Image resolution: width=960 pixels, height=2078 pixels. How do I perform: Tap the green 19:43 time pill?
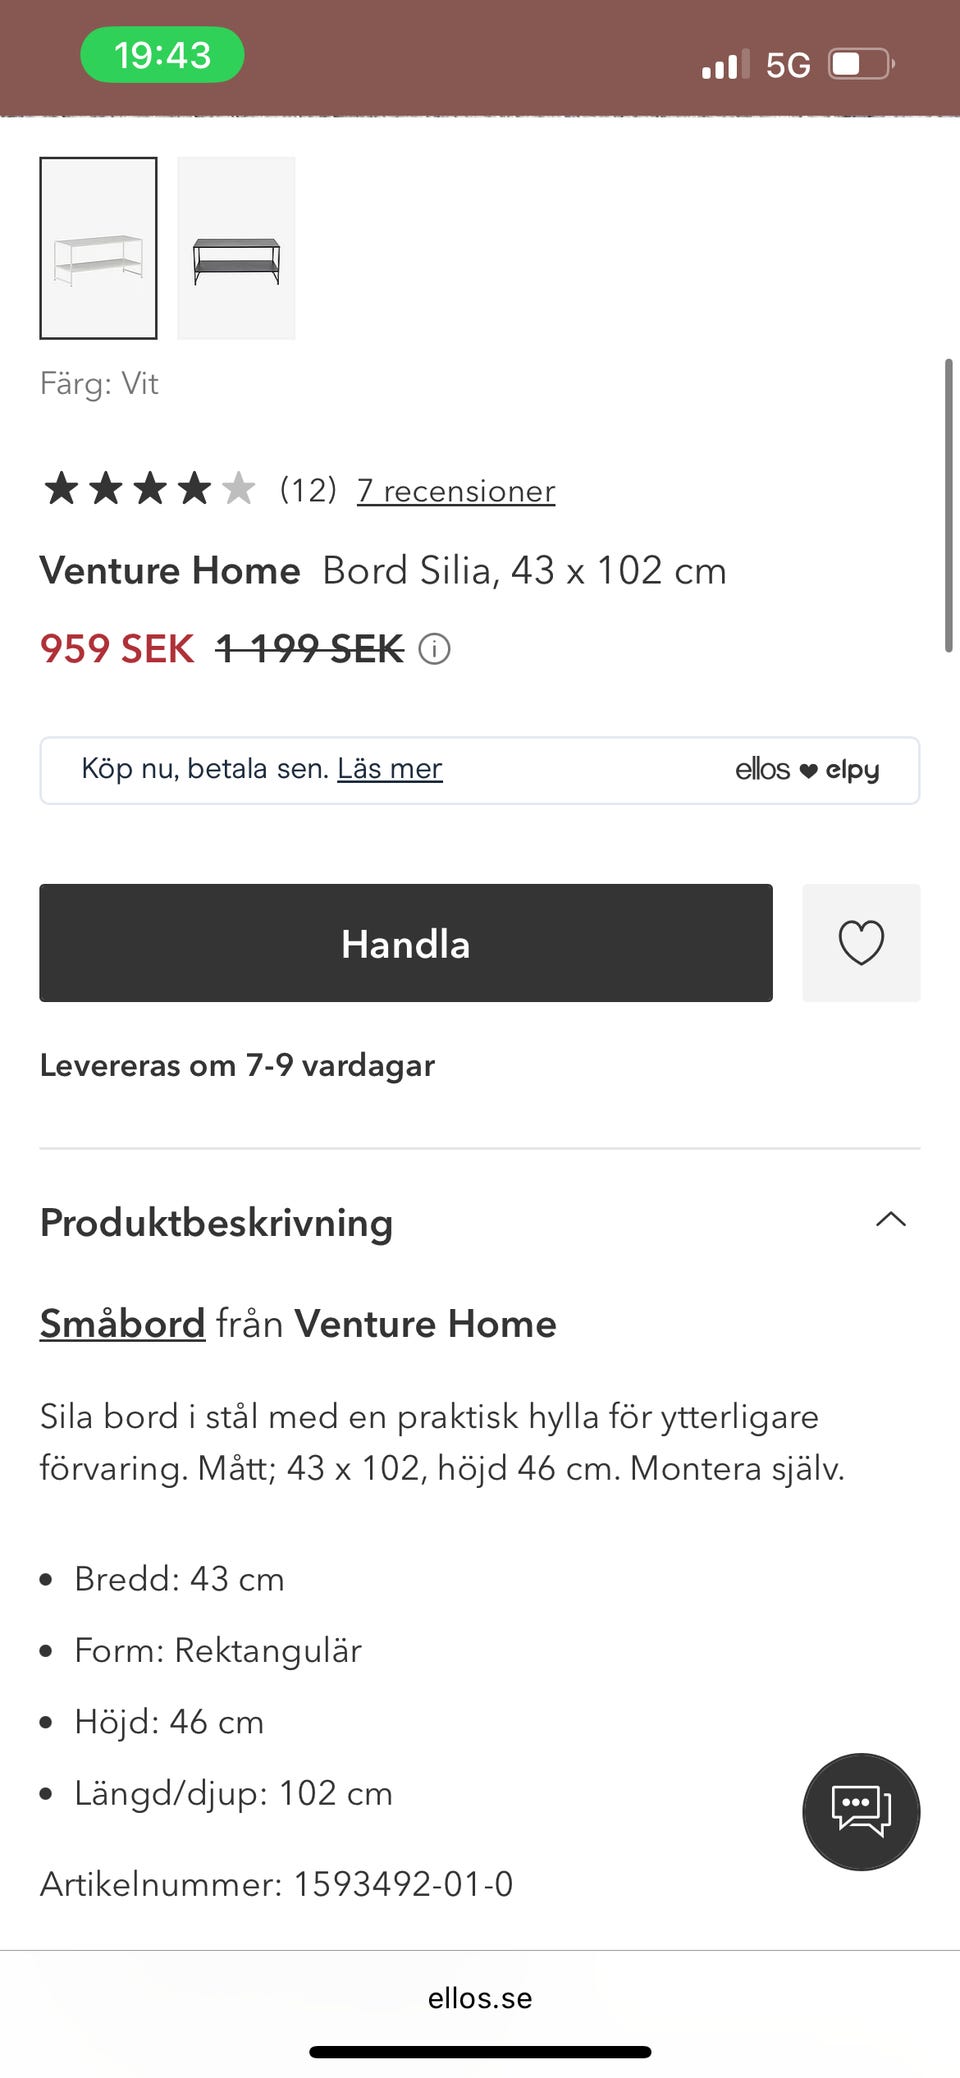tap(162, 55)
